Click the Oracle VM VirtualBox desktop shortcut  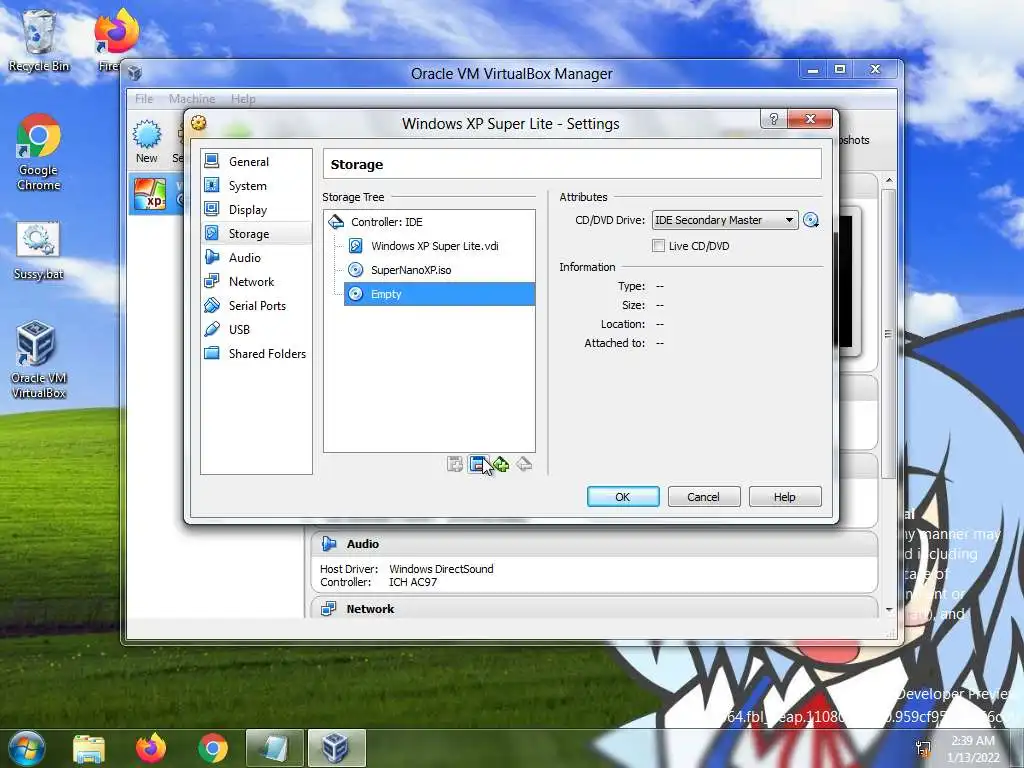click(x=39, y=360)
